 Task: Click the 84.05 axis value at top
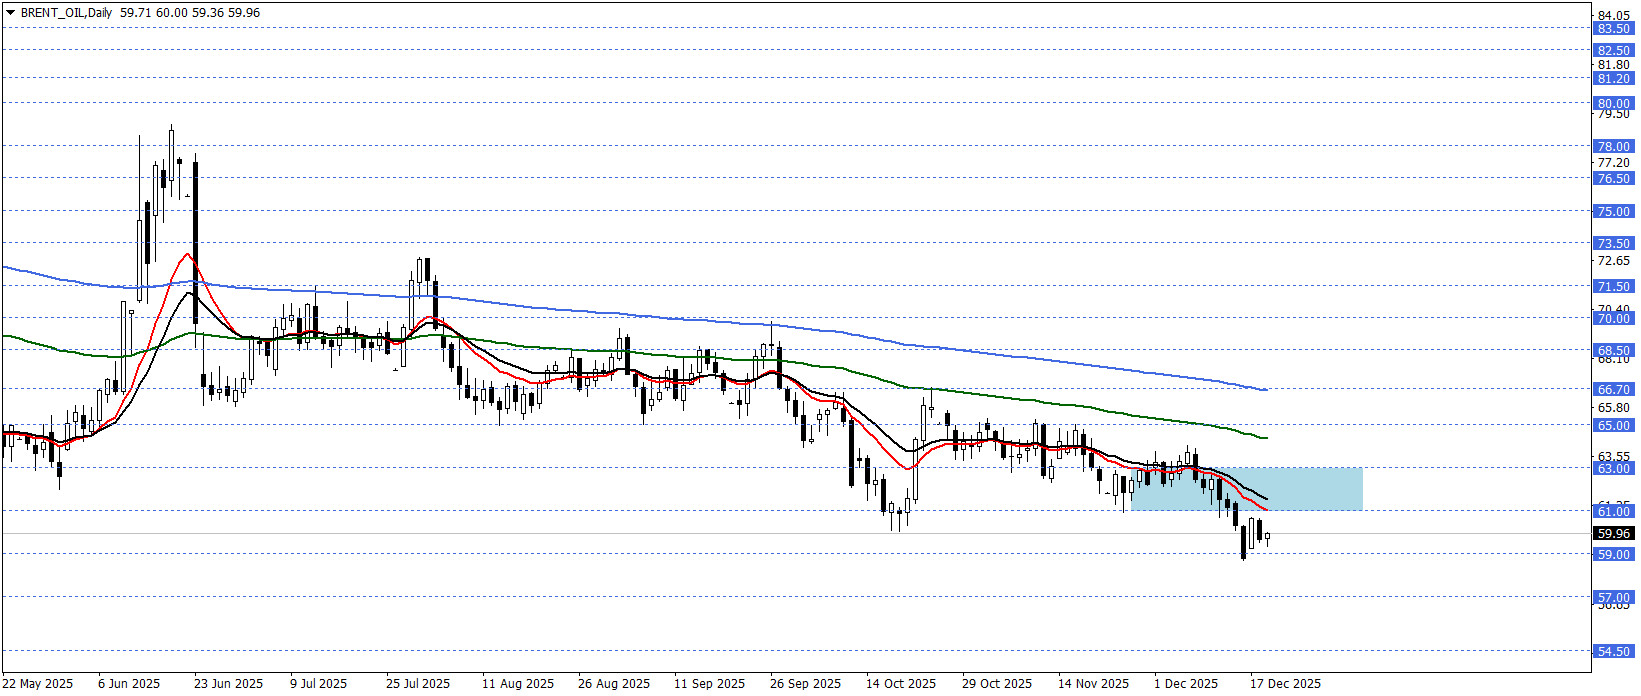(x=1615, y=15)
